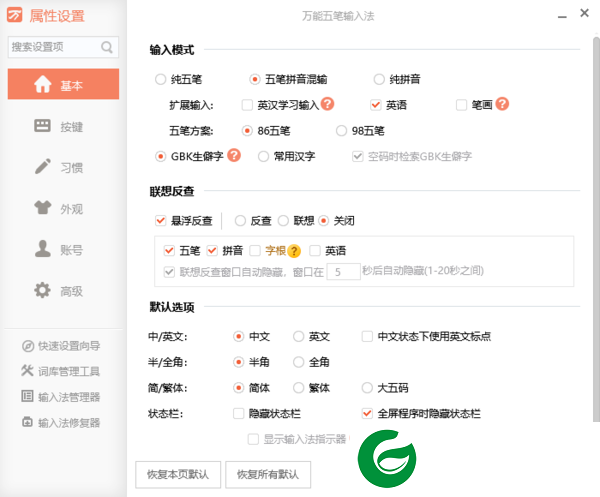Select 全角 width option

pyautogui.click(x=298, y=362)
